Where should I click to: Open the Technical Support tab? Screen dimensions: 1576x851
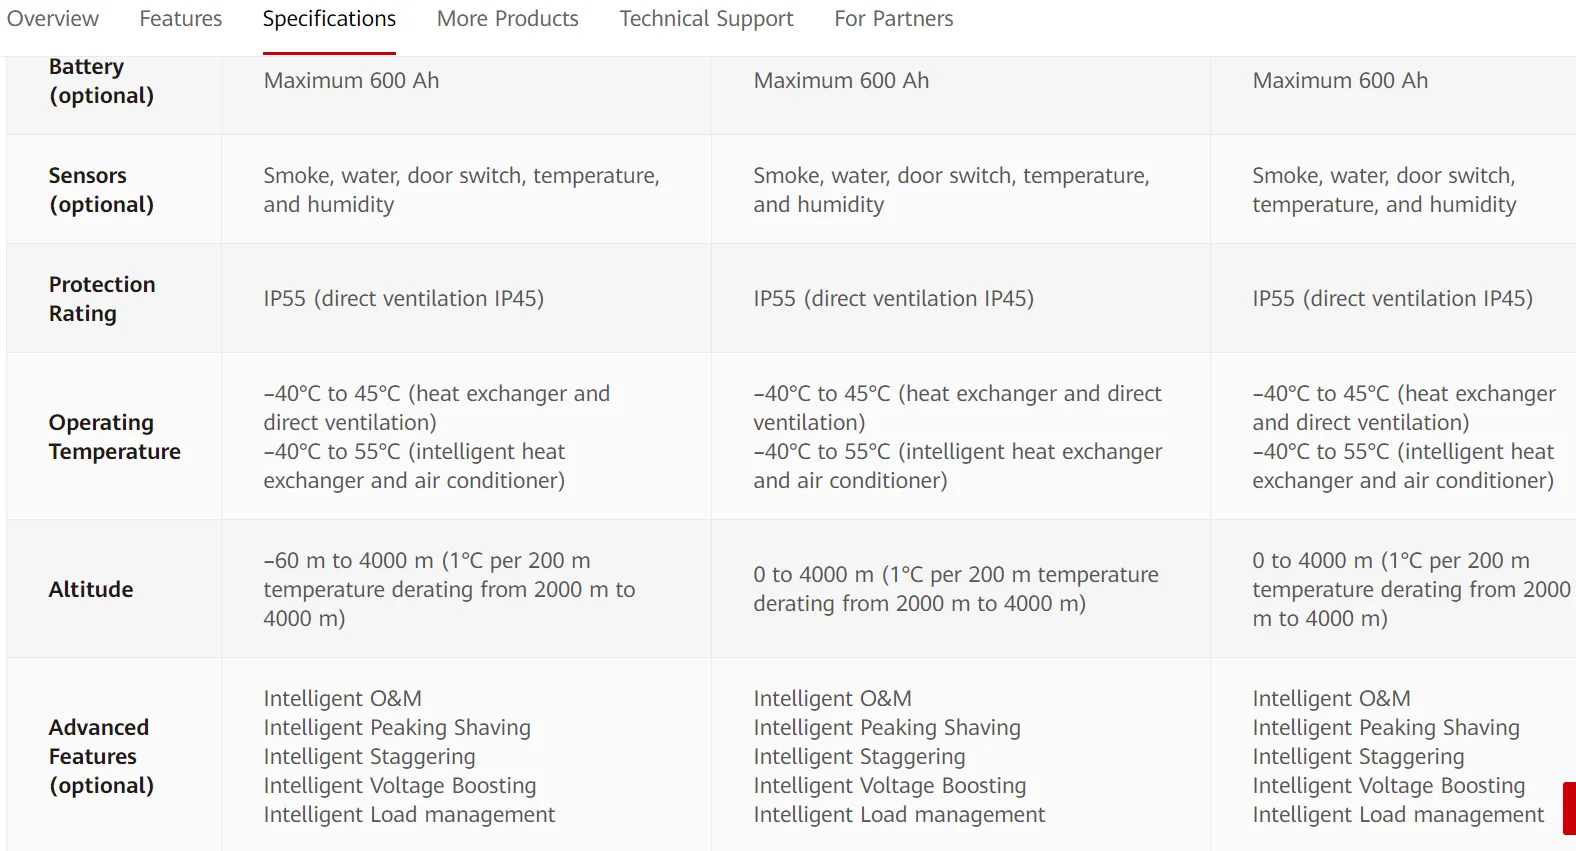click(x=706, y=19)
